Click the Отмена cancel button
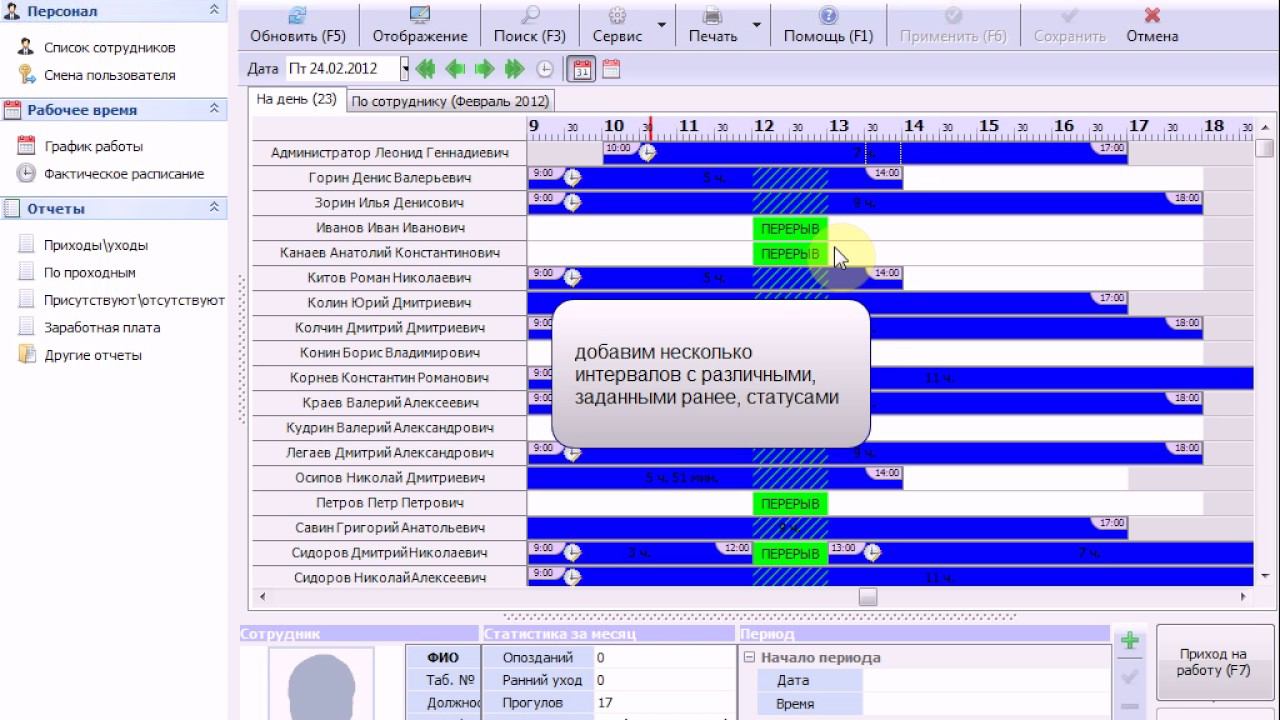Viewport: 1280px width, 720px height. point(1152,24)
